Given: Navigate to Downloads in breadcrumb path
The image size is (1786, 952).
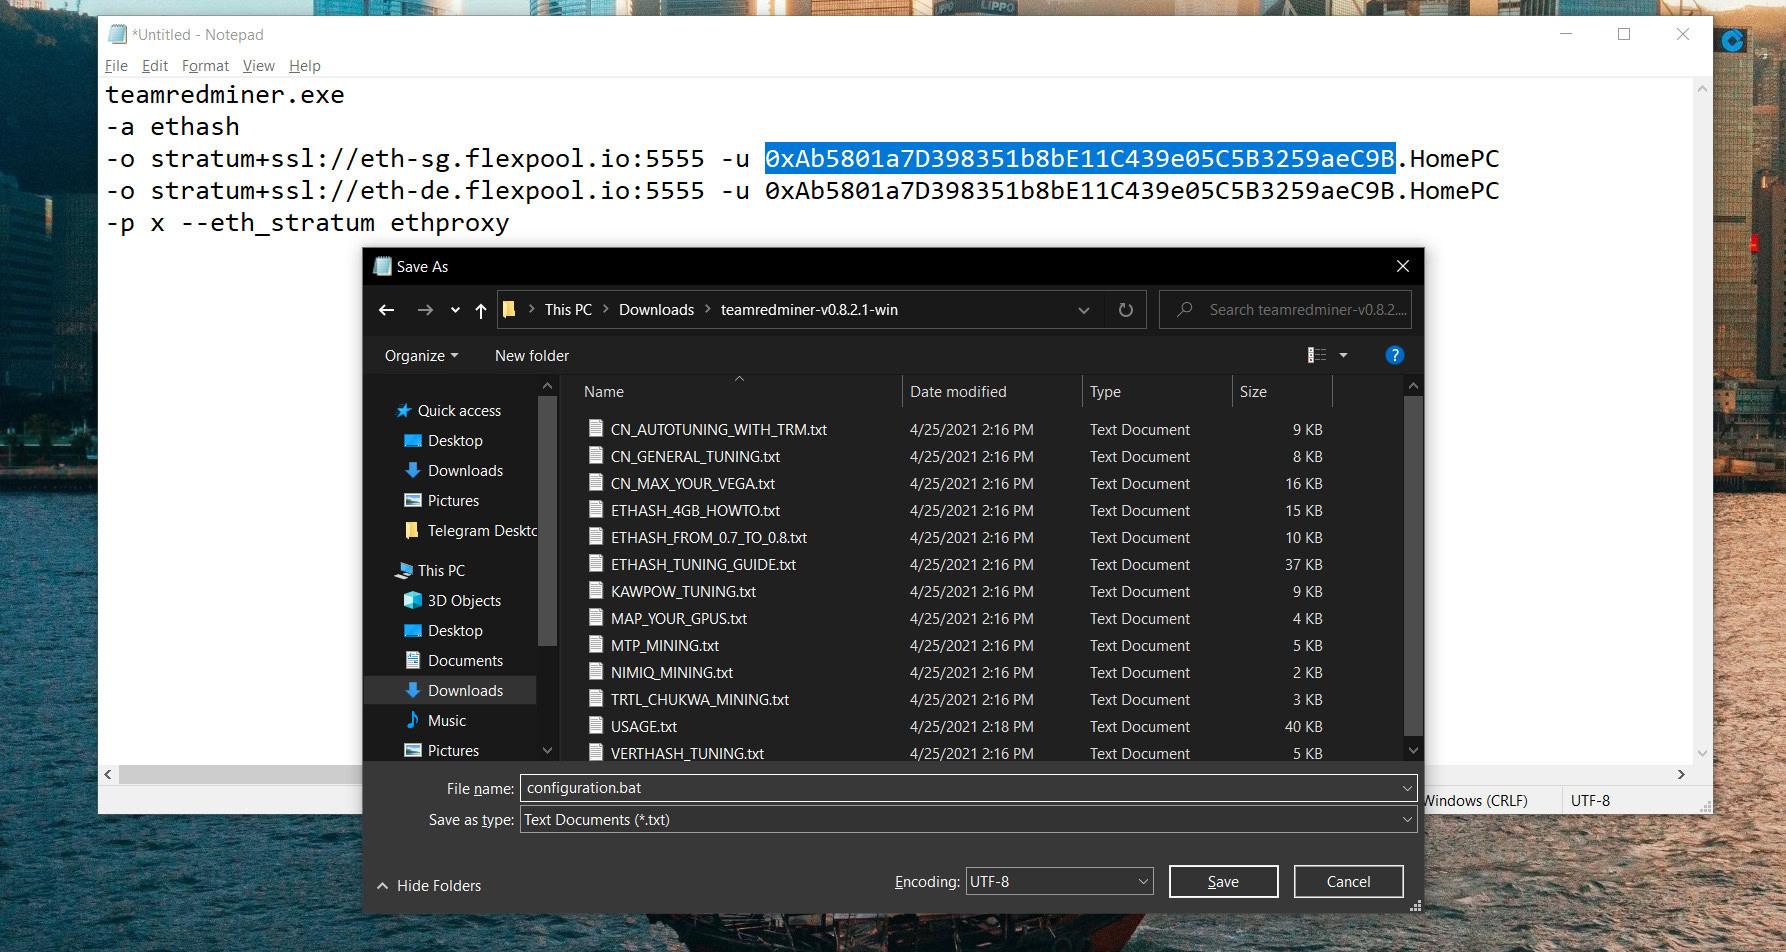Looking at the screenshot, I should click(656, 310).
